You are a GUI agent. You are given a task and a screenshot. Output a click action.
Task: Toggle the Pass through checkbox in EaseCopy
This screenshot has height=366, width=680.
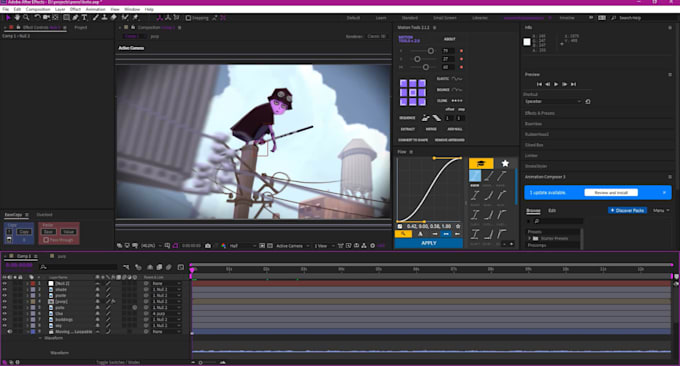coord(46,239)
